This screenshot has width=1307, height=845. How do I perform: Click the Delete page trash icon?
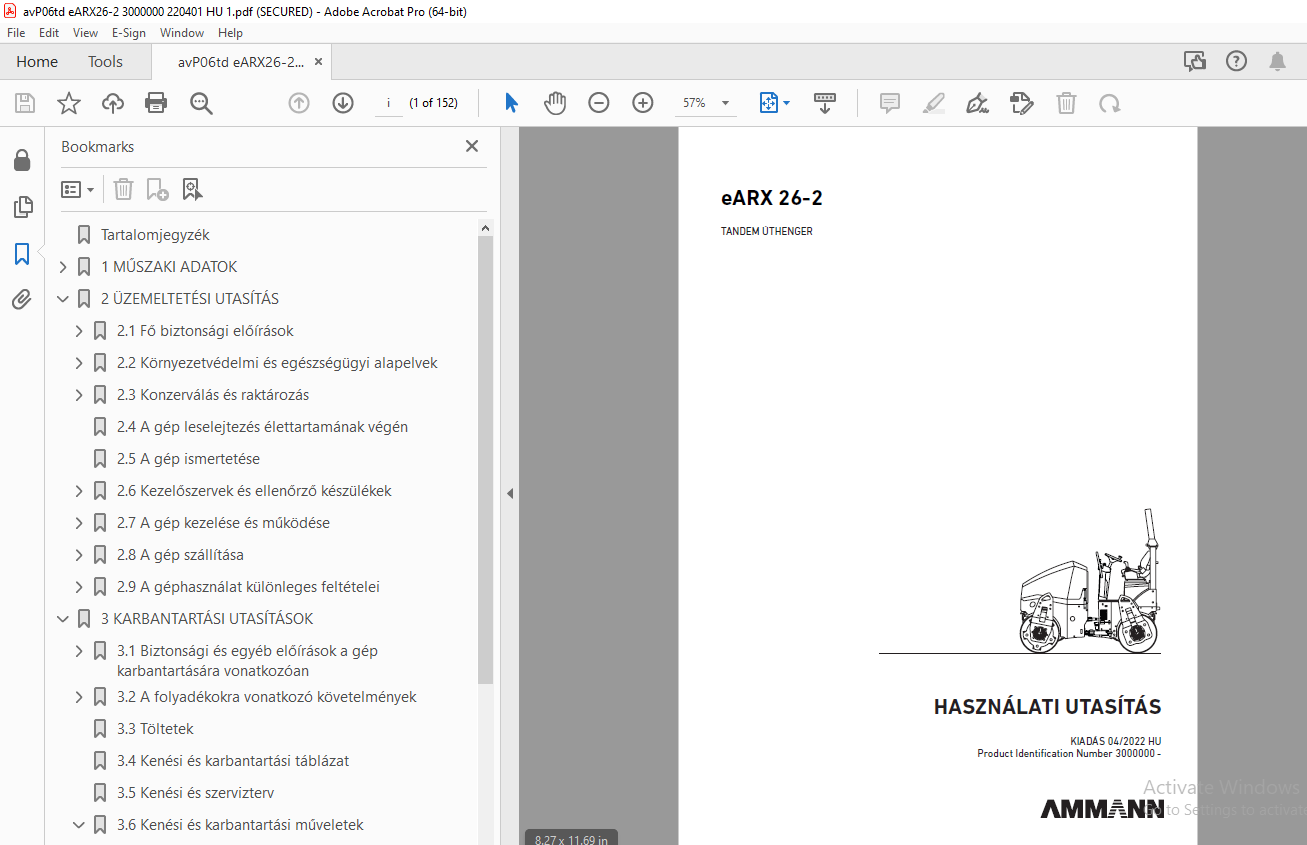tap(1067, 103)
